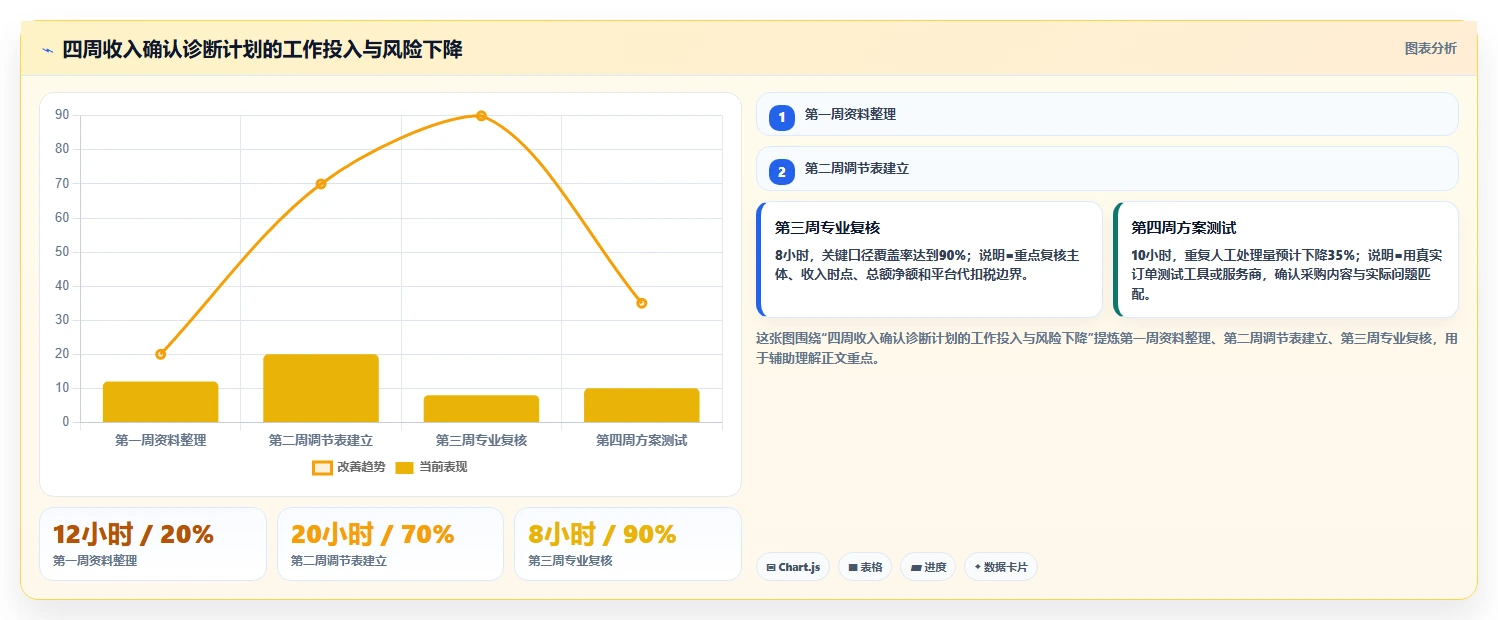Click the y-axis value 50

tap(62, 252)
